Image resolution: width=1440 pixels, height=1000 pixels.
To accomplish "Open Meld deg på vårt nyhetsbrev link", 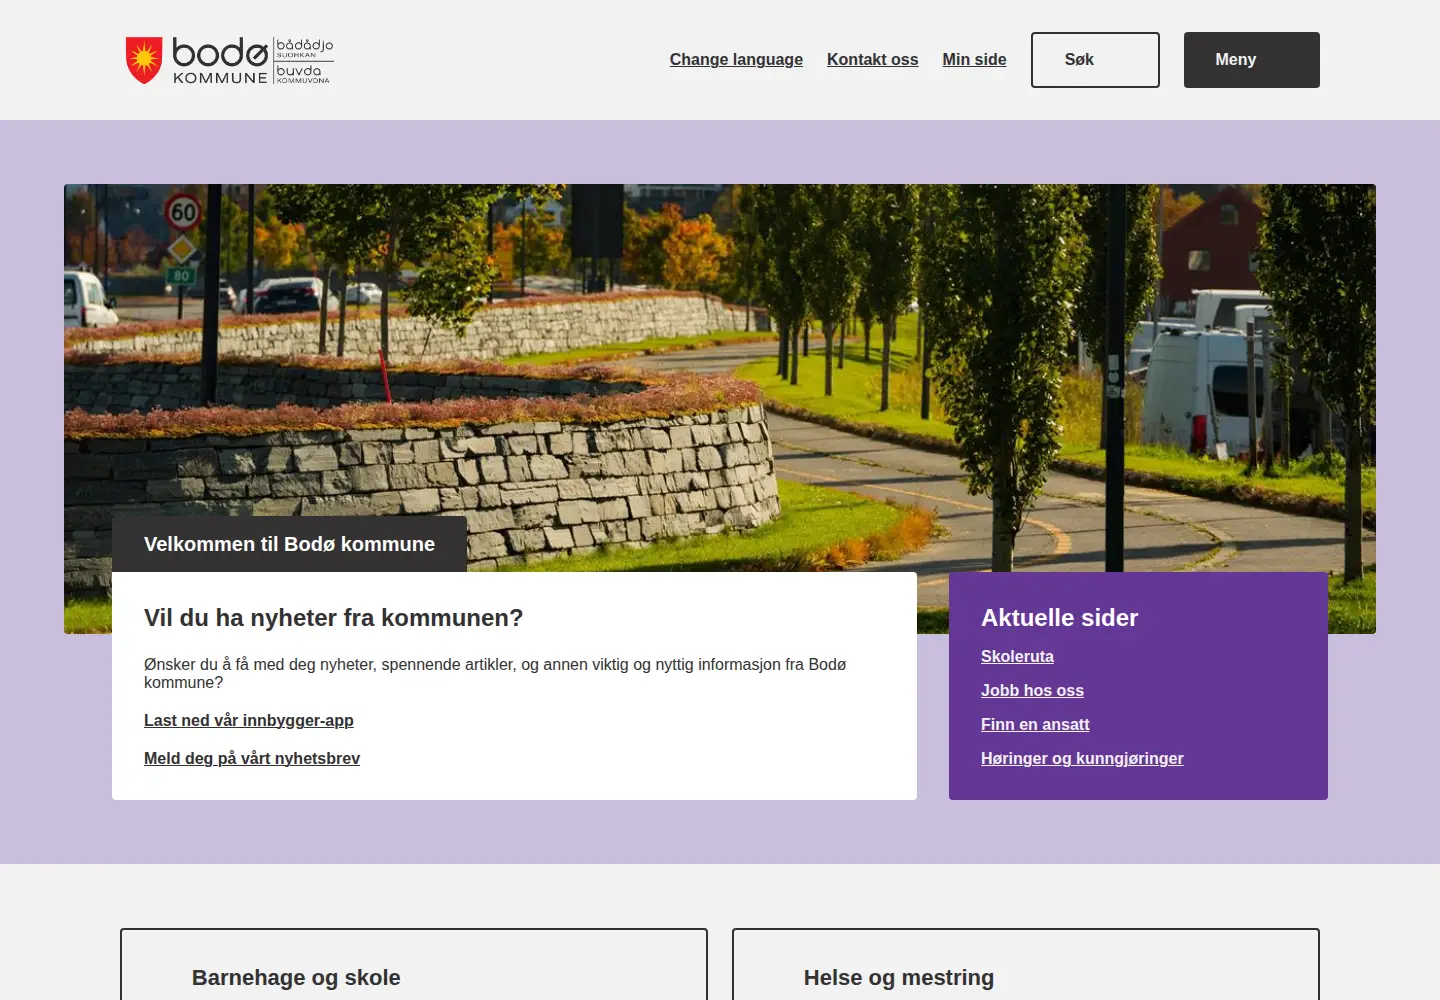I will coord(252,758).
